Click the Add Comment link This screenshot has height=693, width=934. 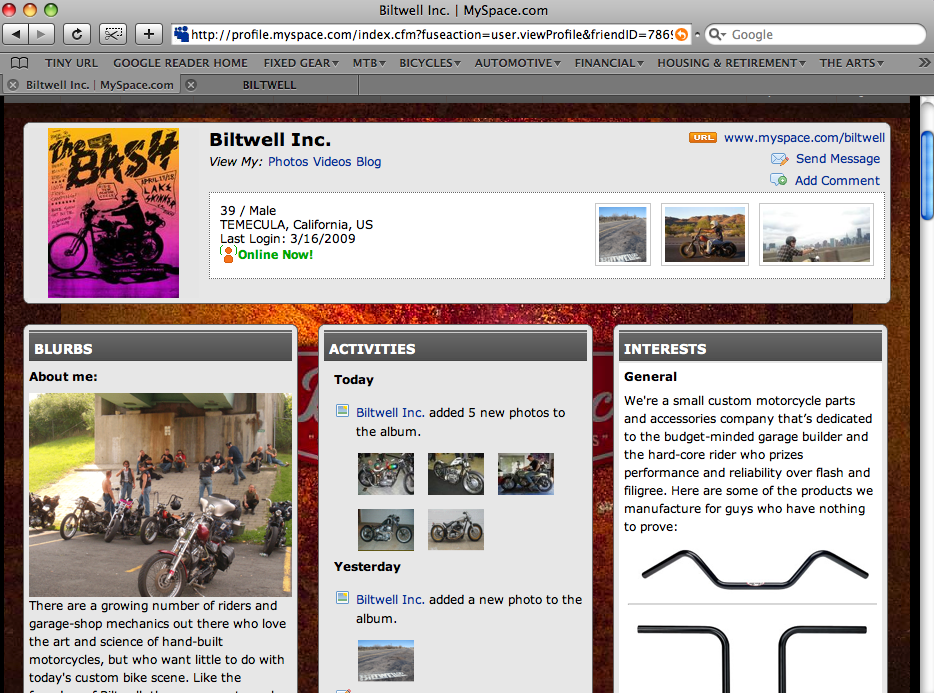(x=837, y=181)
